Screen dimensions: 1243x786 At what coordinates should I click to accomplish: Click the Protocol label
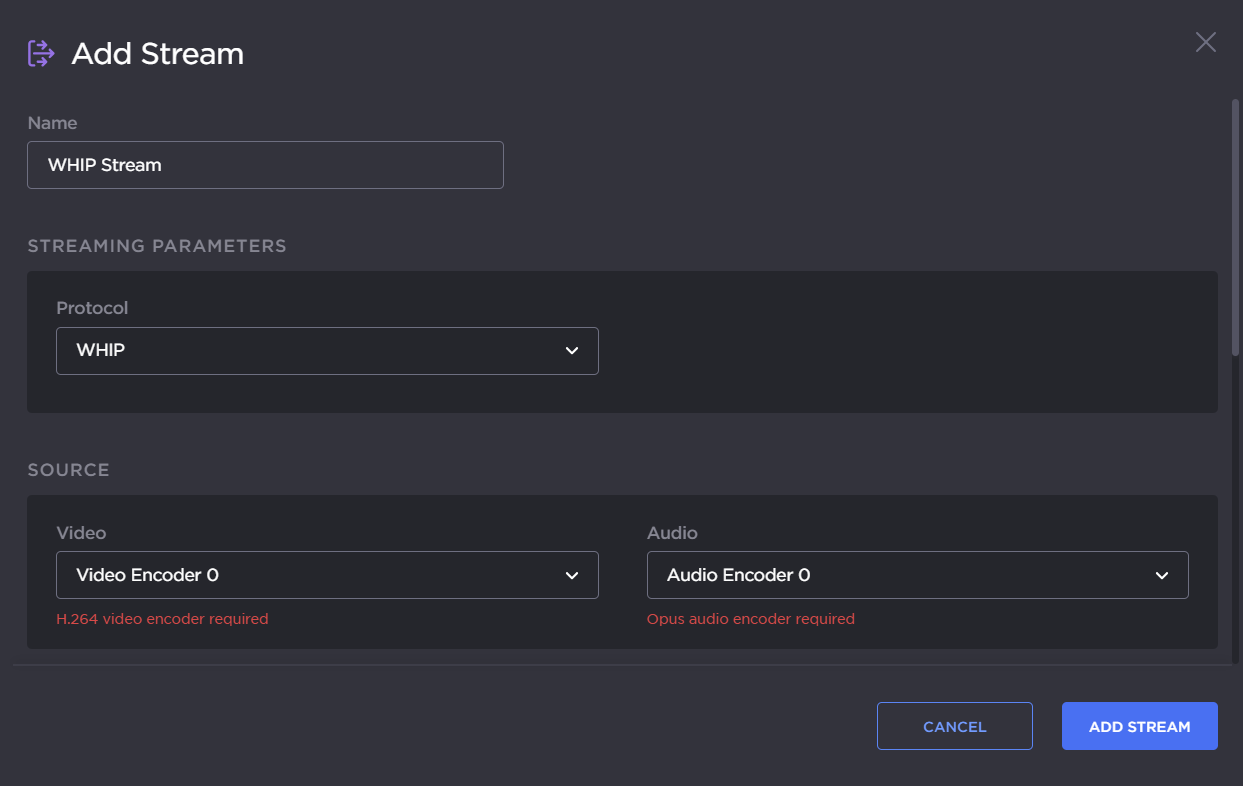point(92,308)
